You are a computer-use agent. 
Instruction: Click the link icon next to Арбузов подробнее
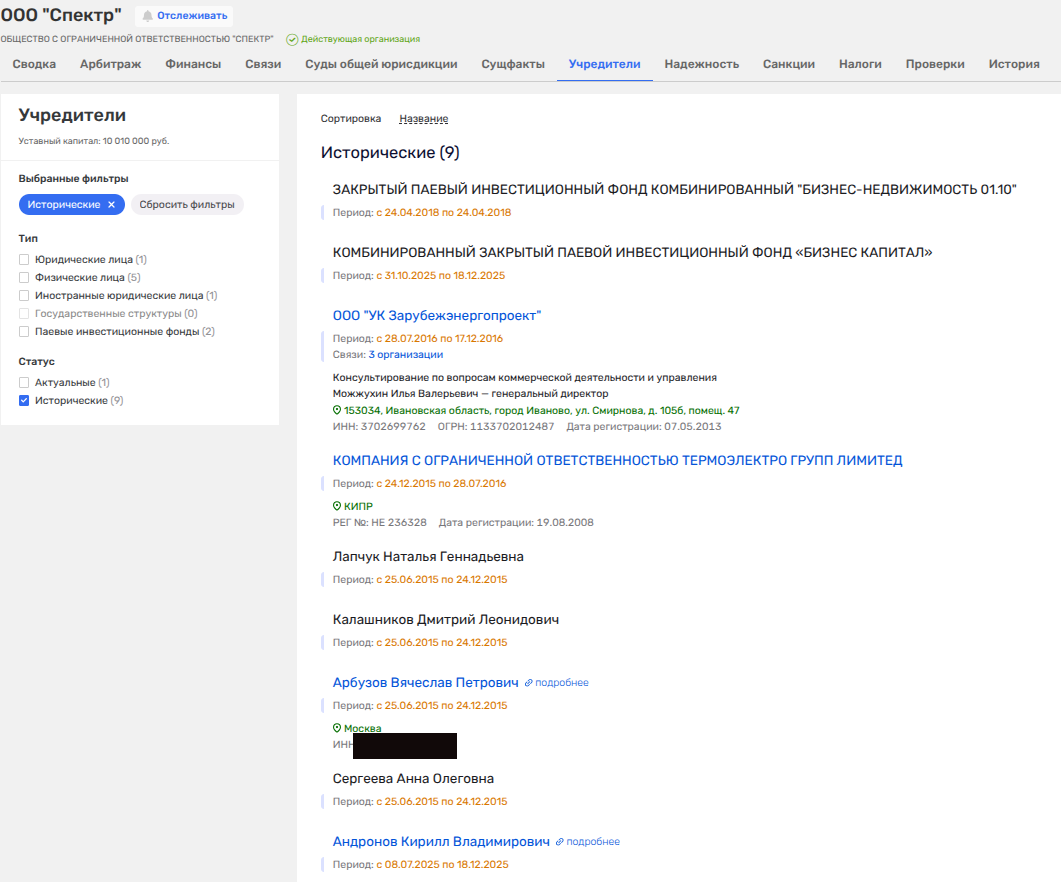click(528, 683)
